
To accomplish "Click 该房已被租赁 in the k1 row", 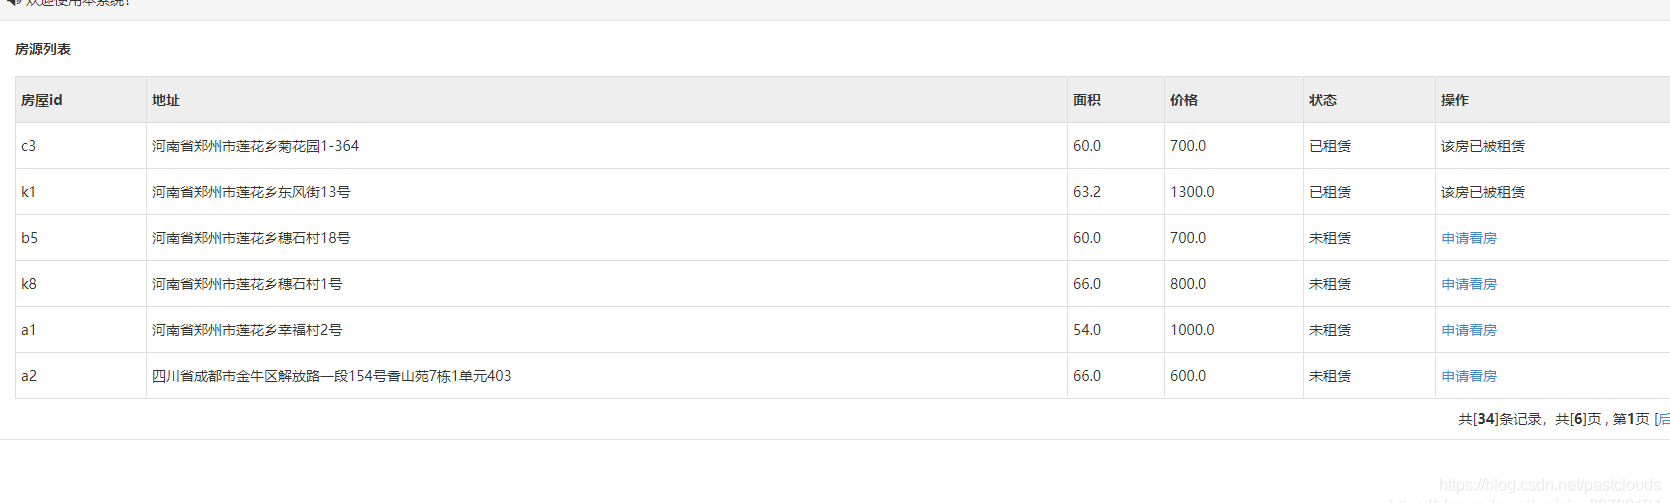I will (1482, 192).
